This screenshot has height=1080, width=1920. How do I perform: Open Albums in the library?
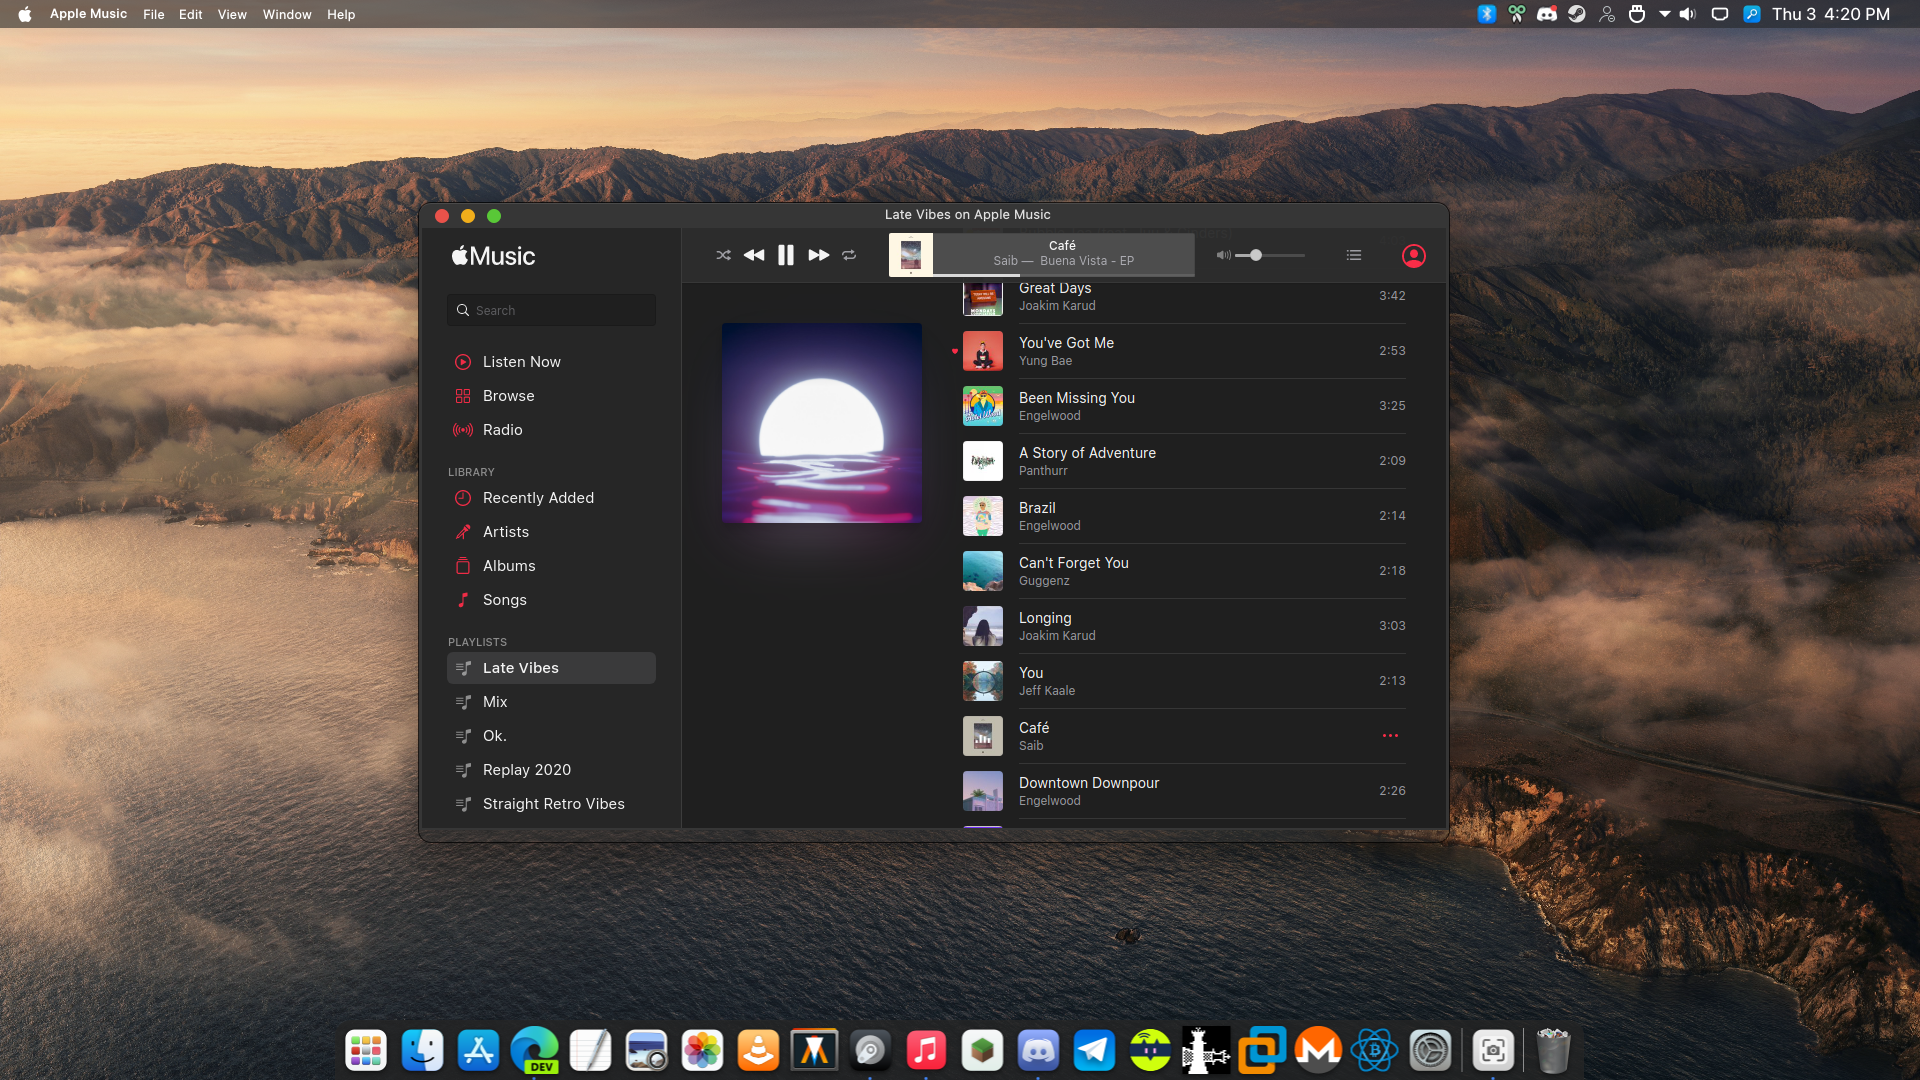551,566
